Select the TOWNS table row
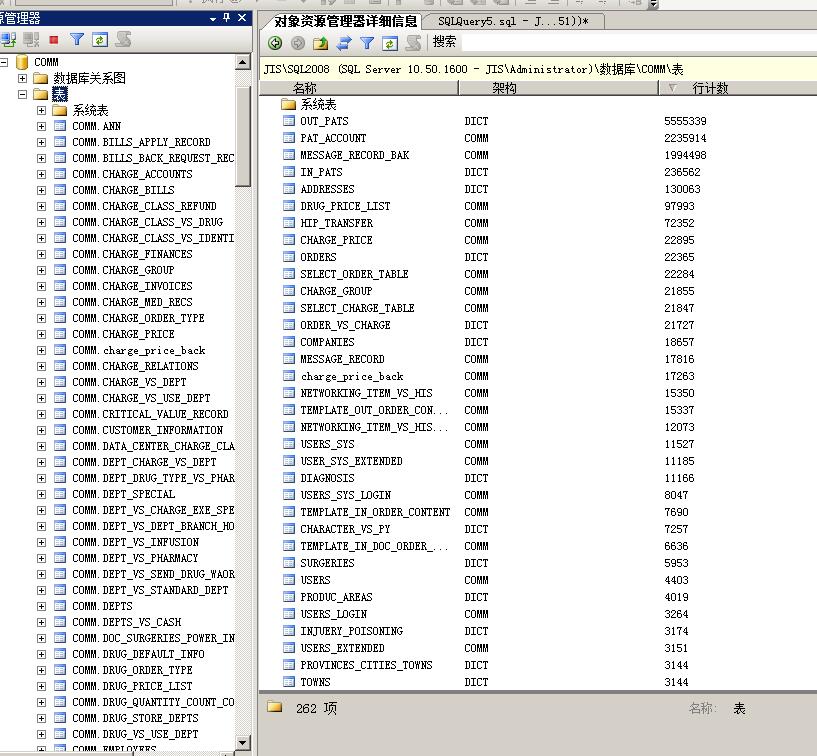The width and height of the screenshot is (817, 756). point(315,682)
